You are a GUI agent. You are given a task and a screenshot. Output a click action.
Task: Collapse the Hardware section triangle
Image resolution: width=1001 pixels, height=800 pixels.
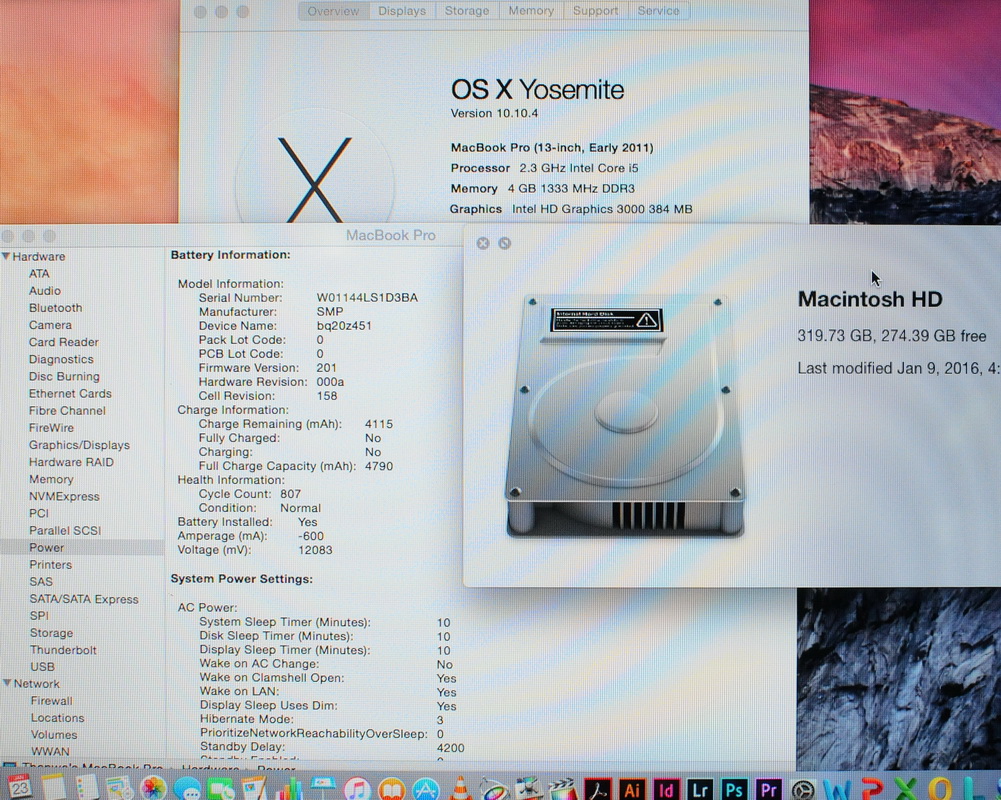tap(6, 256)
